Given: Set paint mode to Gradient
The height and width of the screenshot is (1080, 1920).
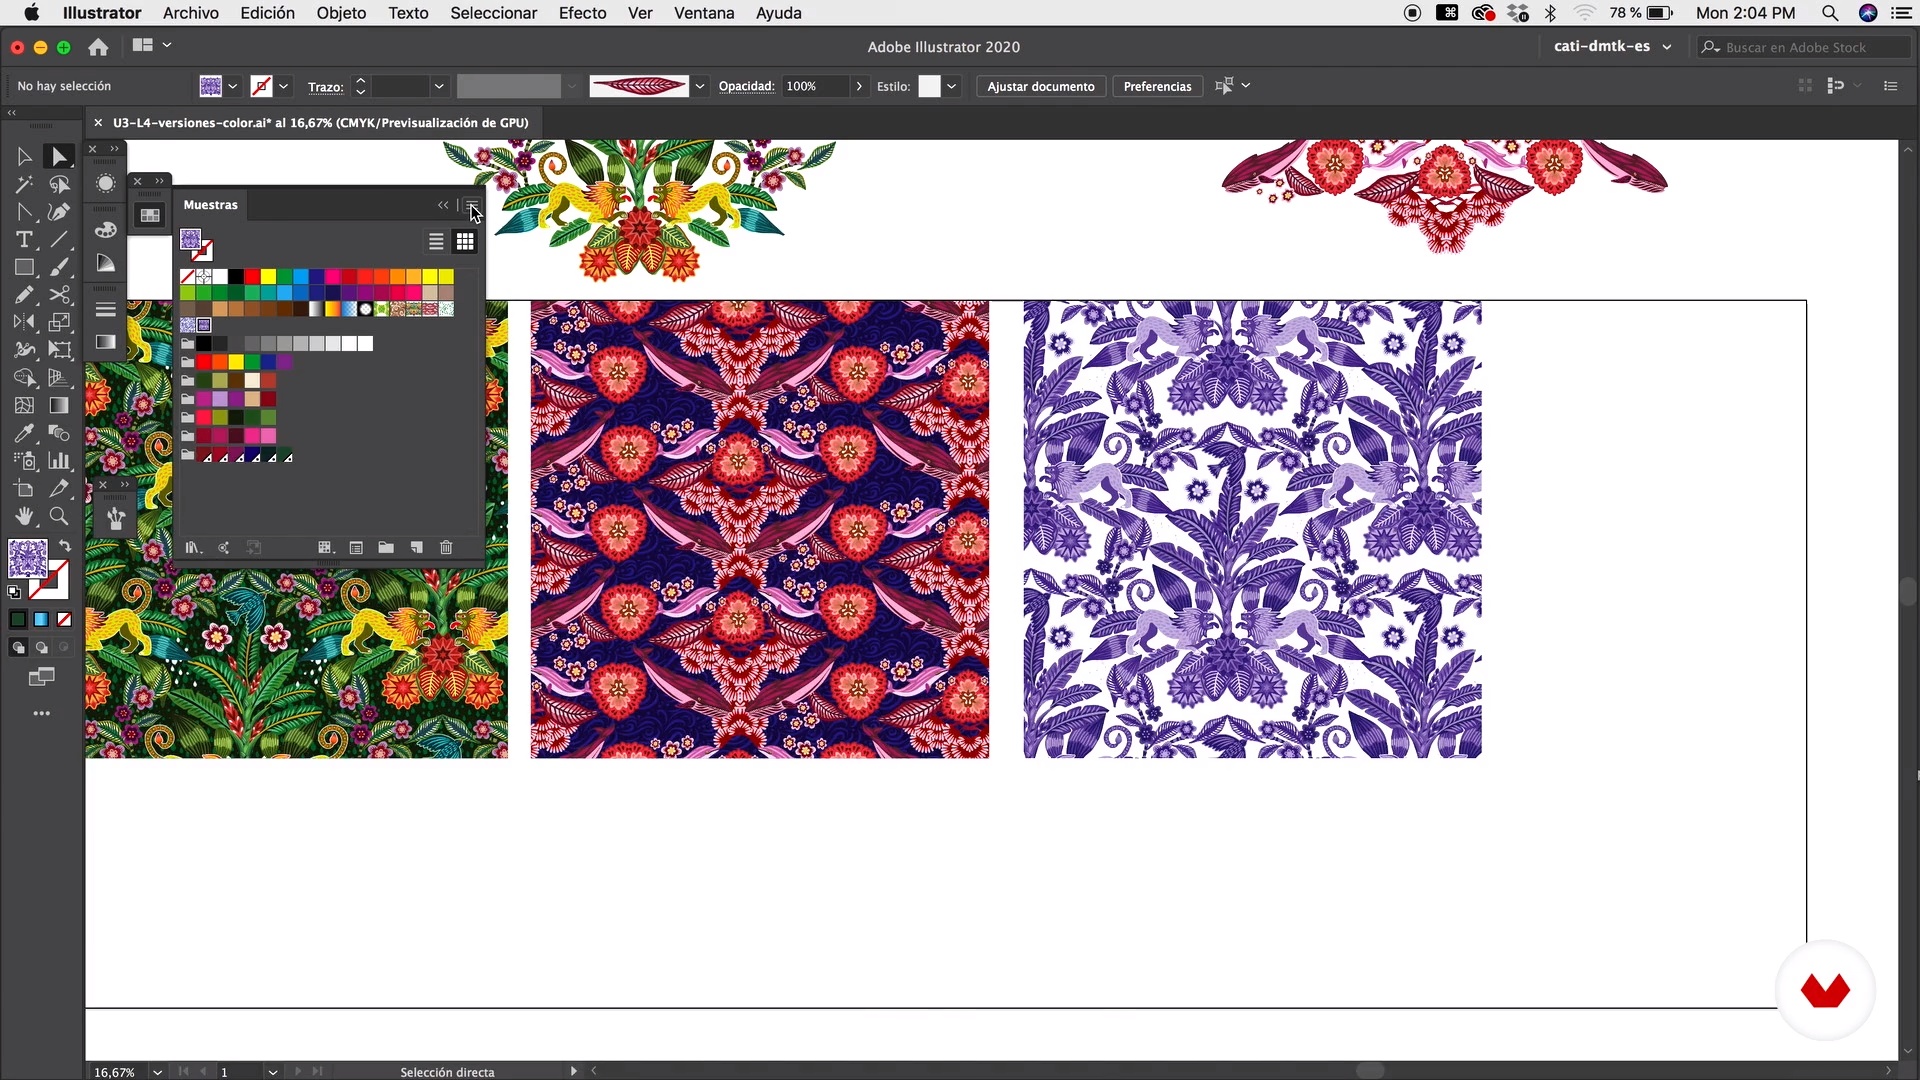Looking at the screenshot, I should coord(41,620).
